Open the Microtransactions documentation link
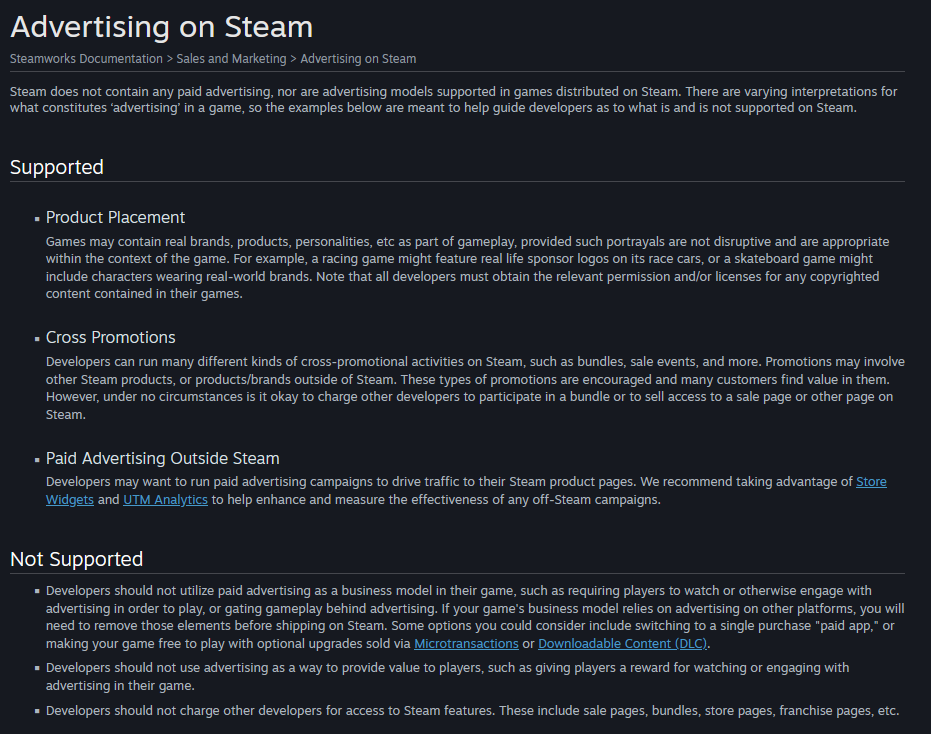This screenshot has width=931, height=734. (466, 644)
